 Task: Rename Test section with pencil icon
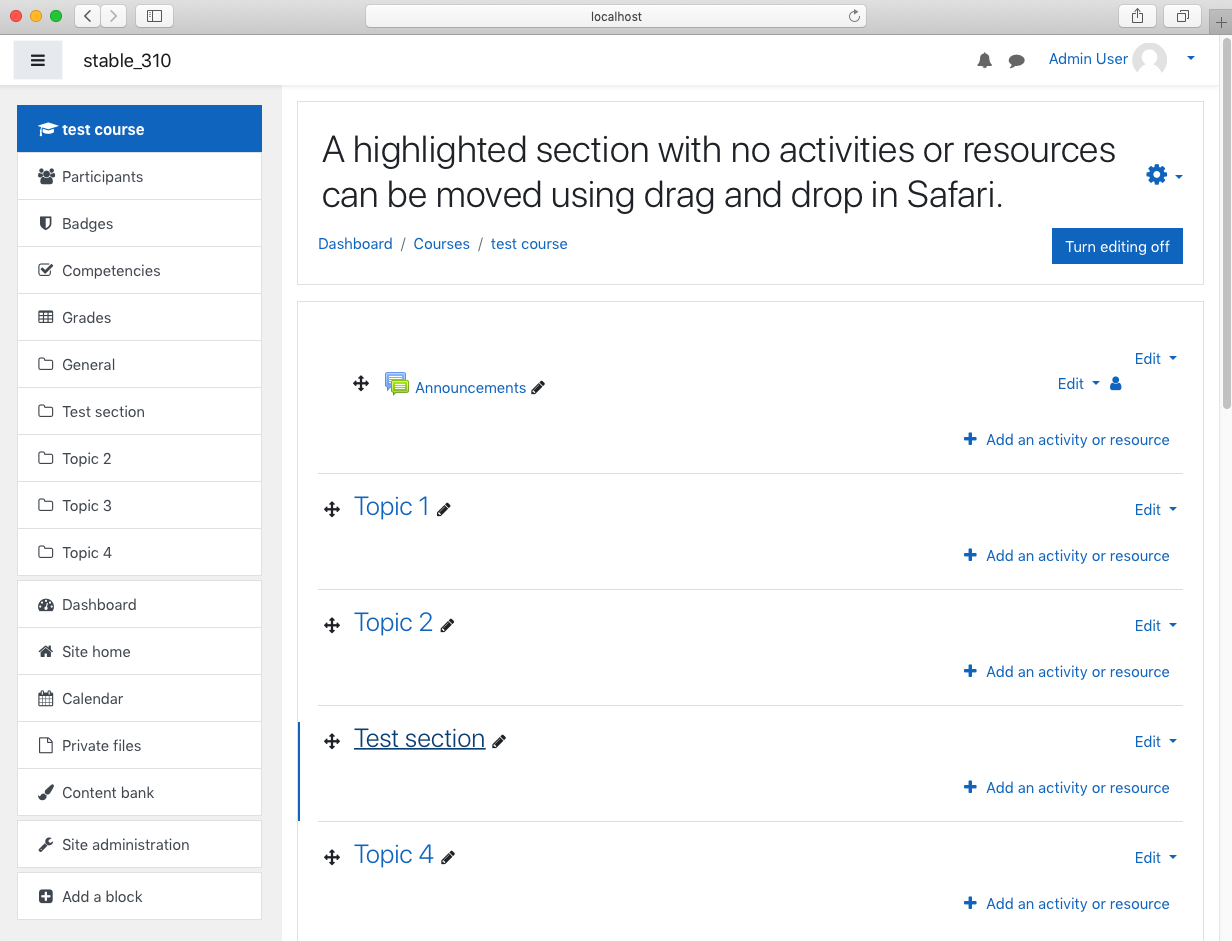pos(500,741)
